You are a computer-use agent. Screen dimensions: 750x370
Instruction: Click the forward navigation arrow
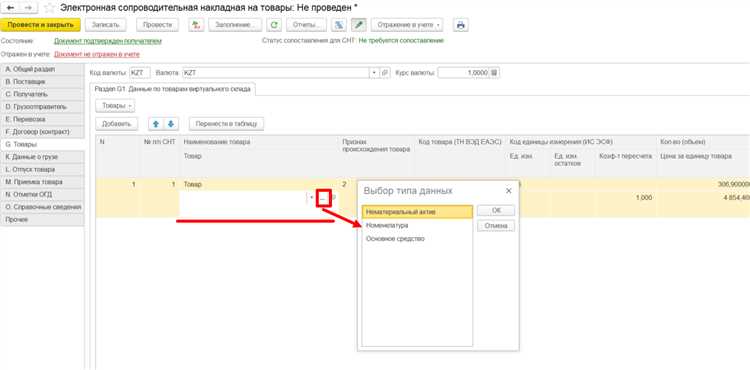point(28,8)
